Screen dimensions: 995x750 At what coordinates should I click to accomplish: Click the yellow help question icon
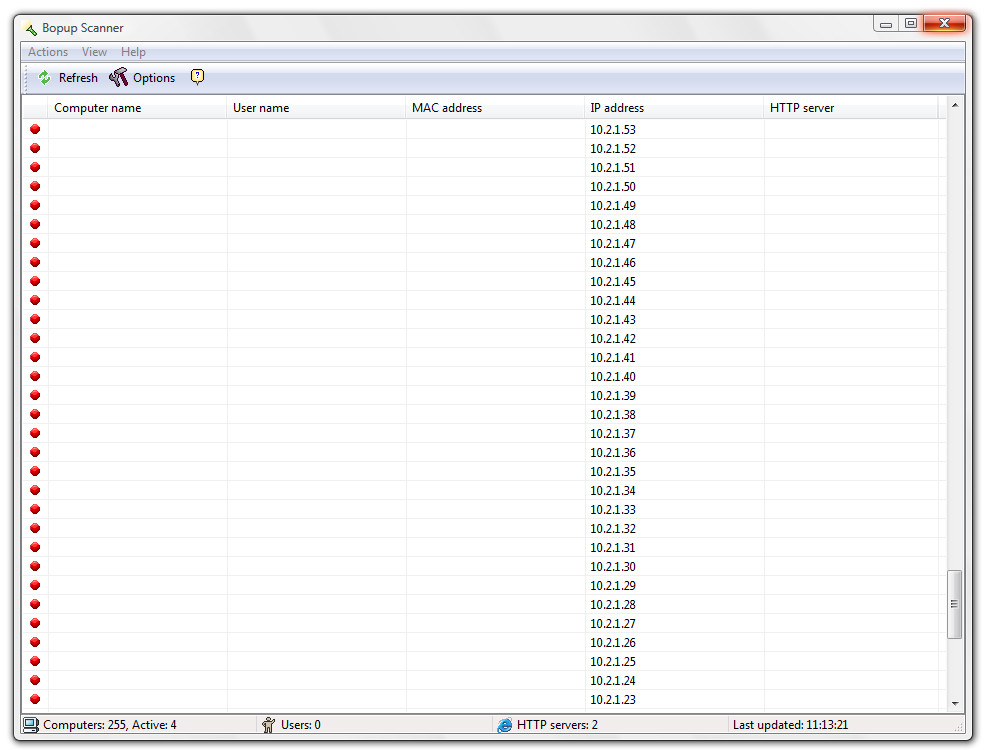click(197, 77)
